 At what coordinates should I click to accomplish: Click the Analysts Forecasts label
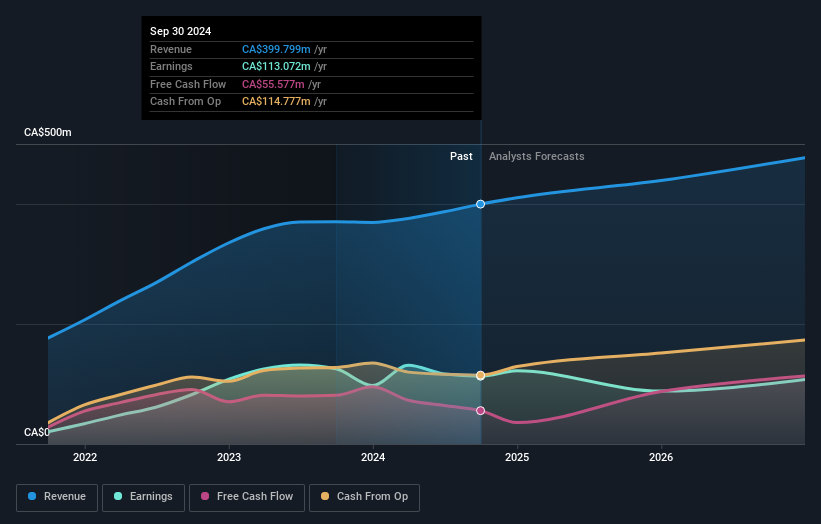click(537, 156)
